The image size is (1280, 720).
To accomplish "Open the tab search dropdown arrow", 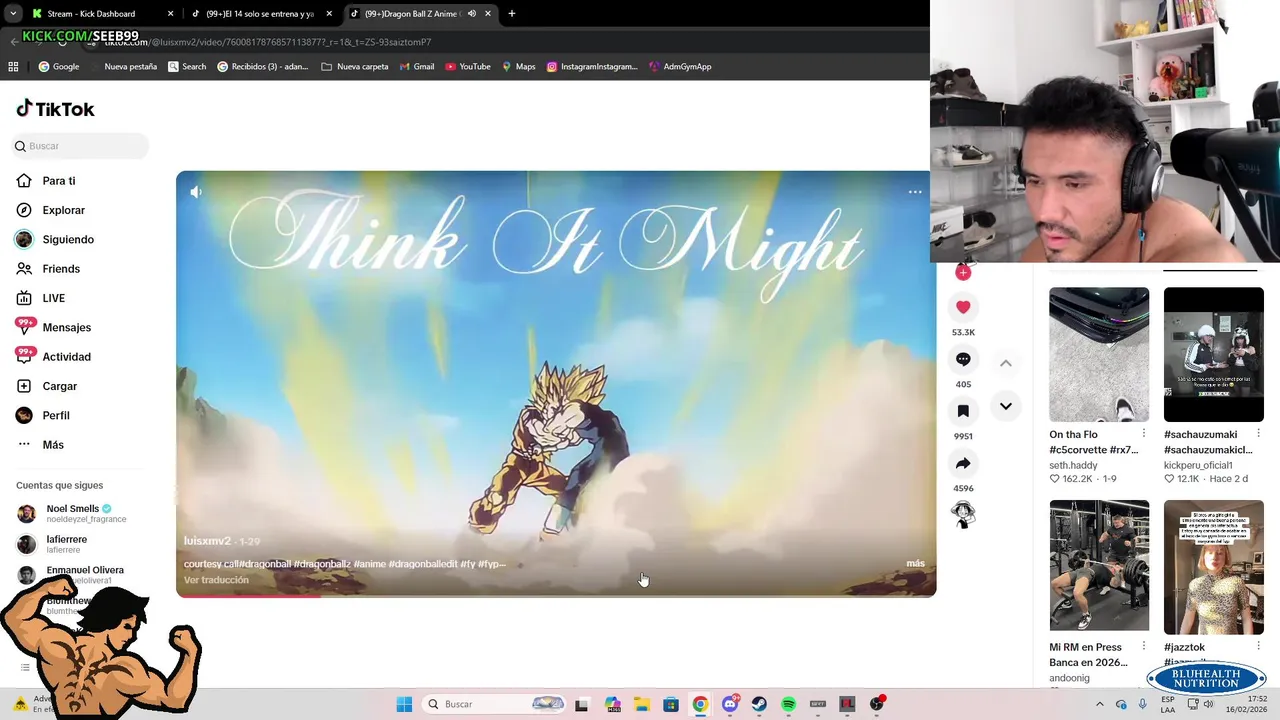I will (x=13, y=14).
